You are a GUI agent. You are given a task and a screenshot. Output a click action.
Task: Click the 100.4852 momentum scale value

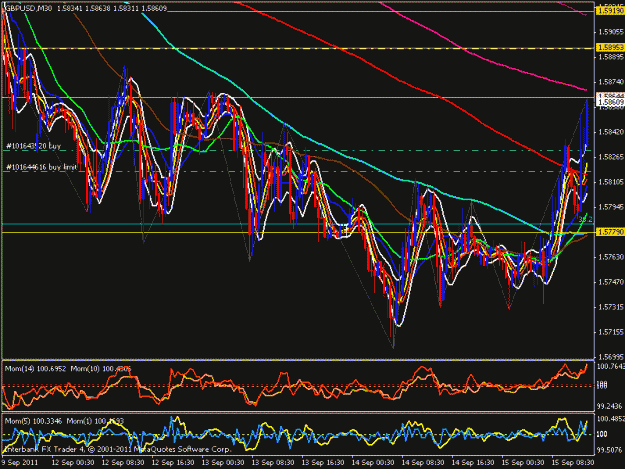click(x=611, y=419)
